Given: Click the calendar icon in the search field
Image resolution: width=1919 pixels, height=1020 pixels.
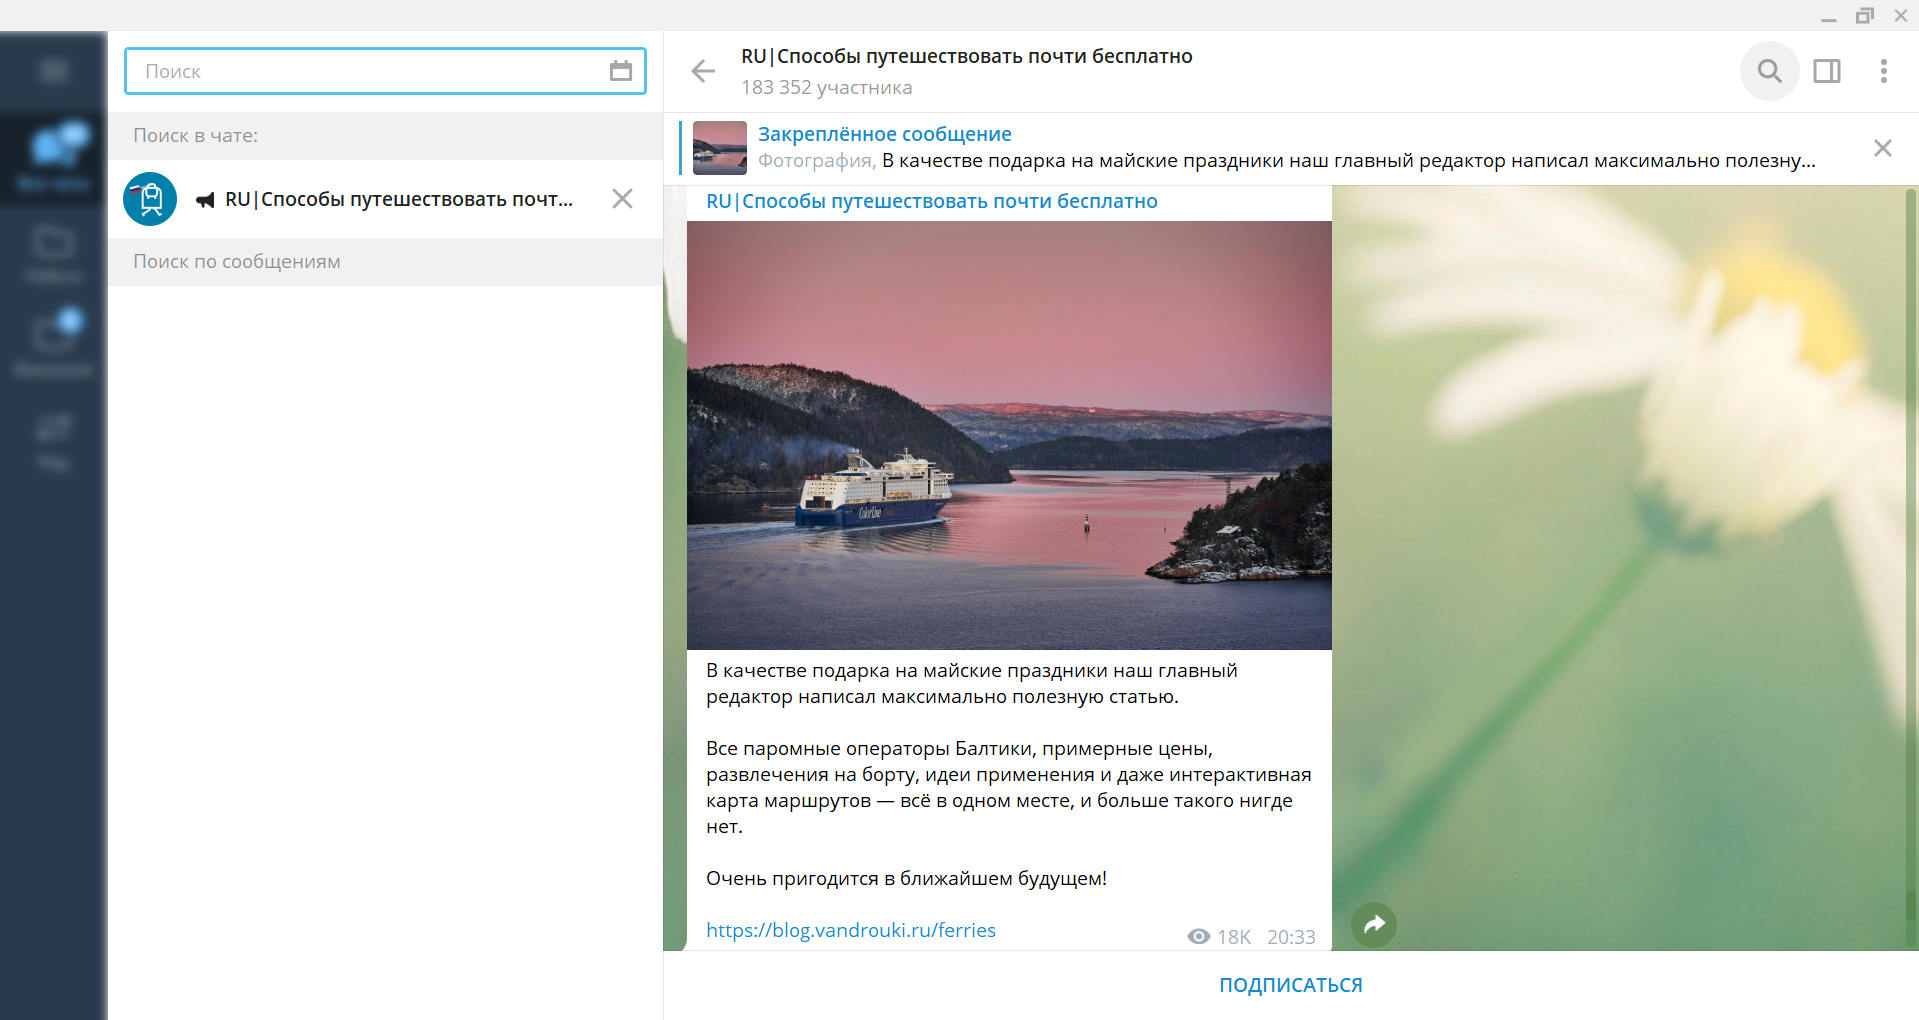Looking at the screenshot, I should [x=621, y=71].
